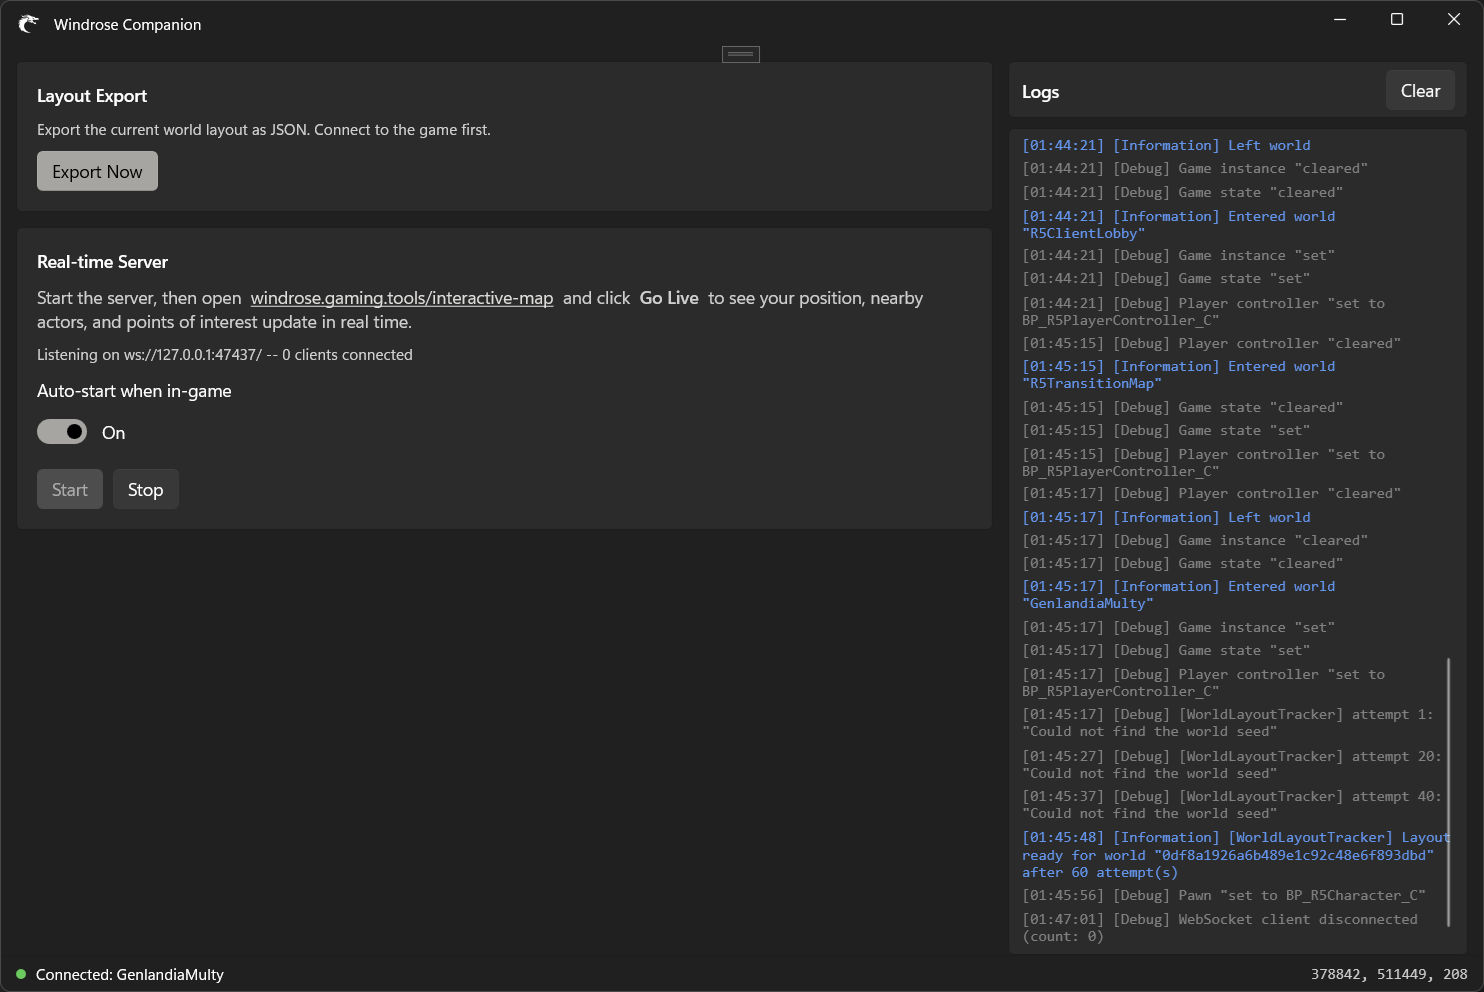This screenshot has width=1484, height=992.
Task: Click the Logs panel vertical scrollbar
Action: click(1448, 790)
